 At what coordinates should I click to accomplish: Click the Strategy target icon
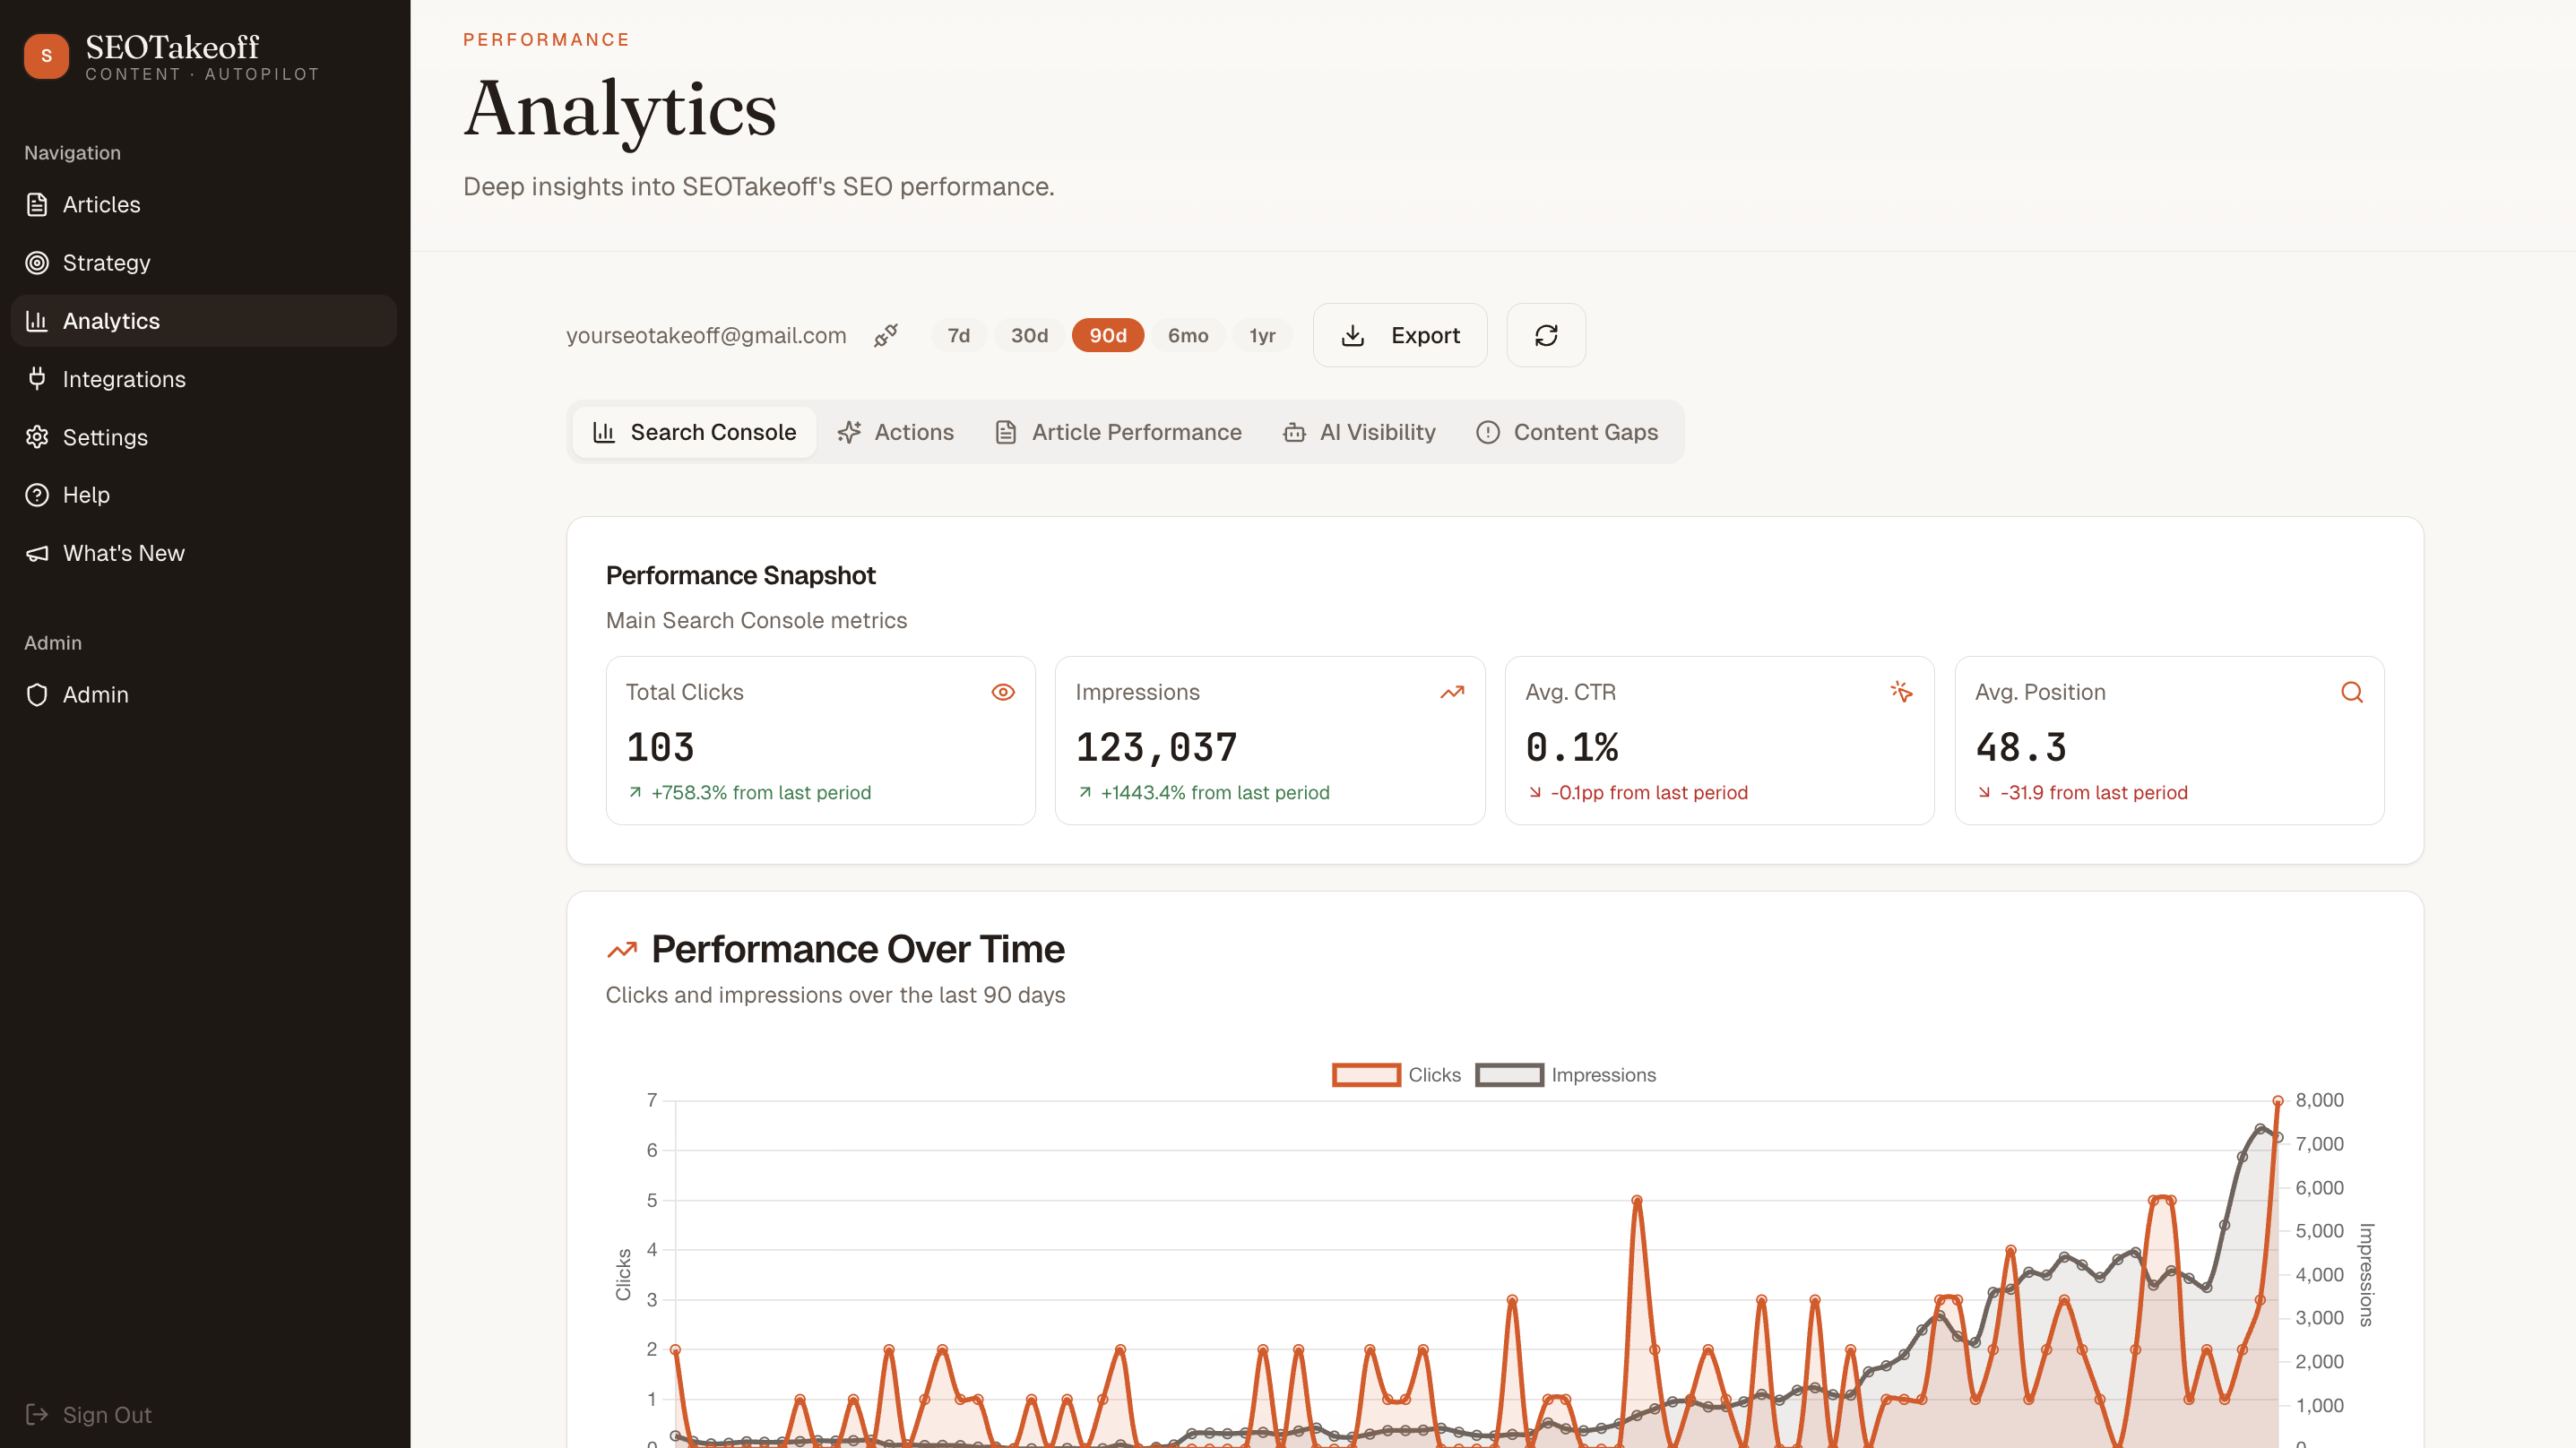[x=37, y=263]
